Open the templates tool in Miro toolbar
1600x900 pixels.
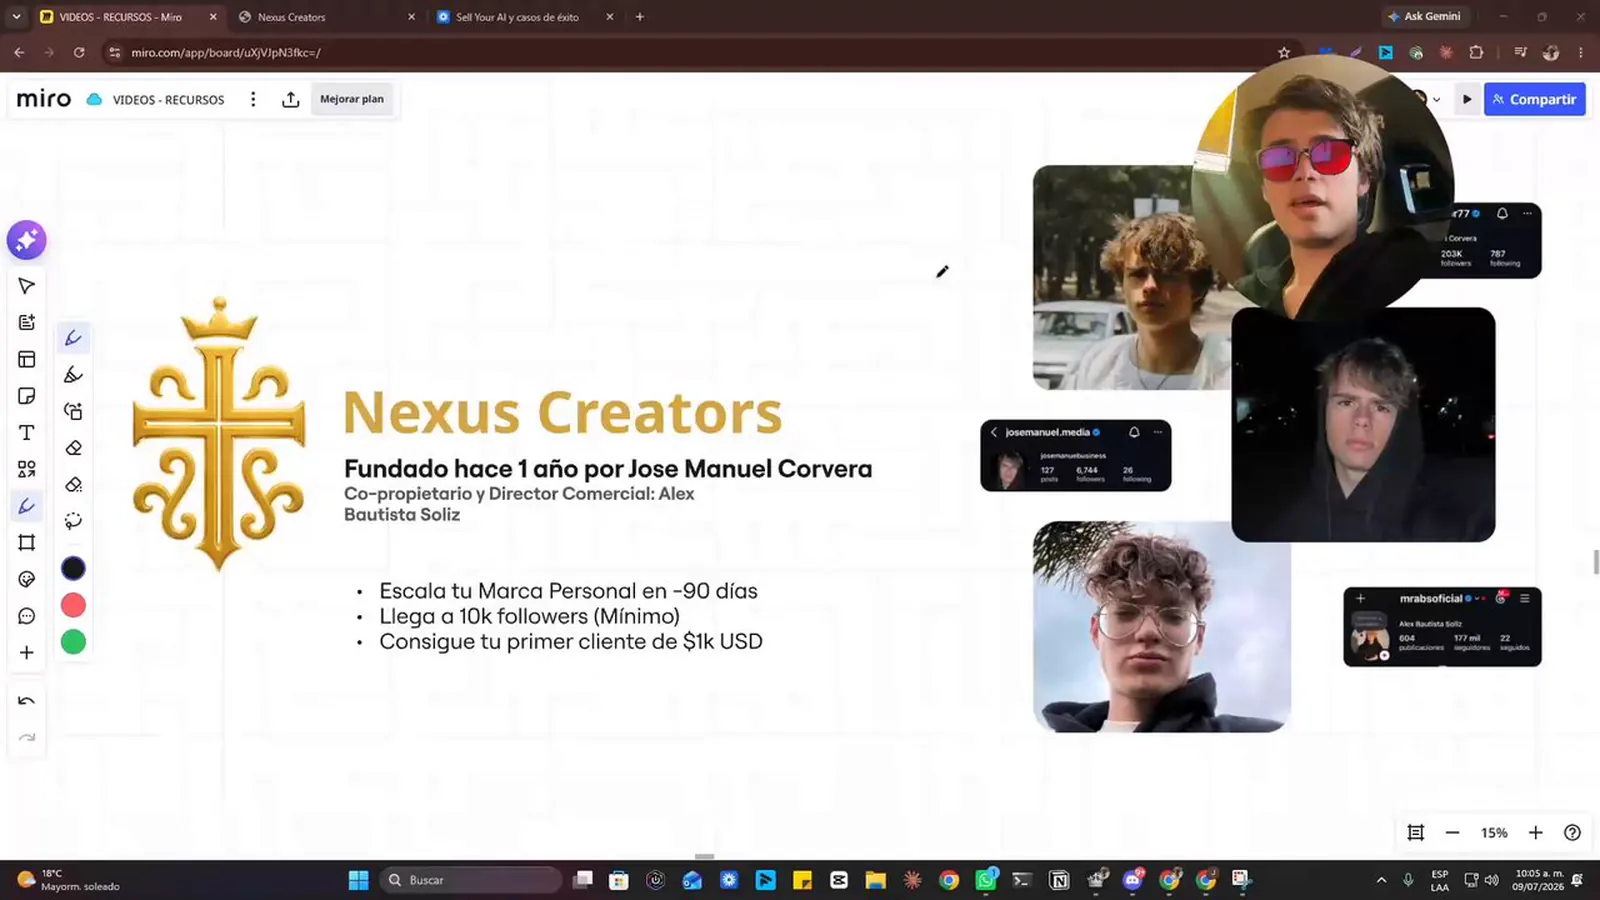[x=27, y=359]
